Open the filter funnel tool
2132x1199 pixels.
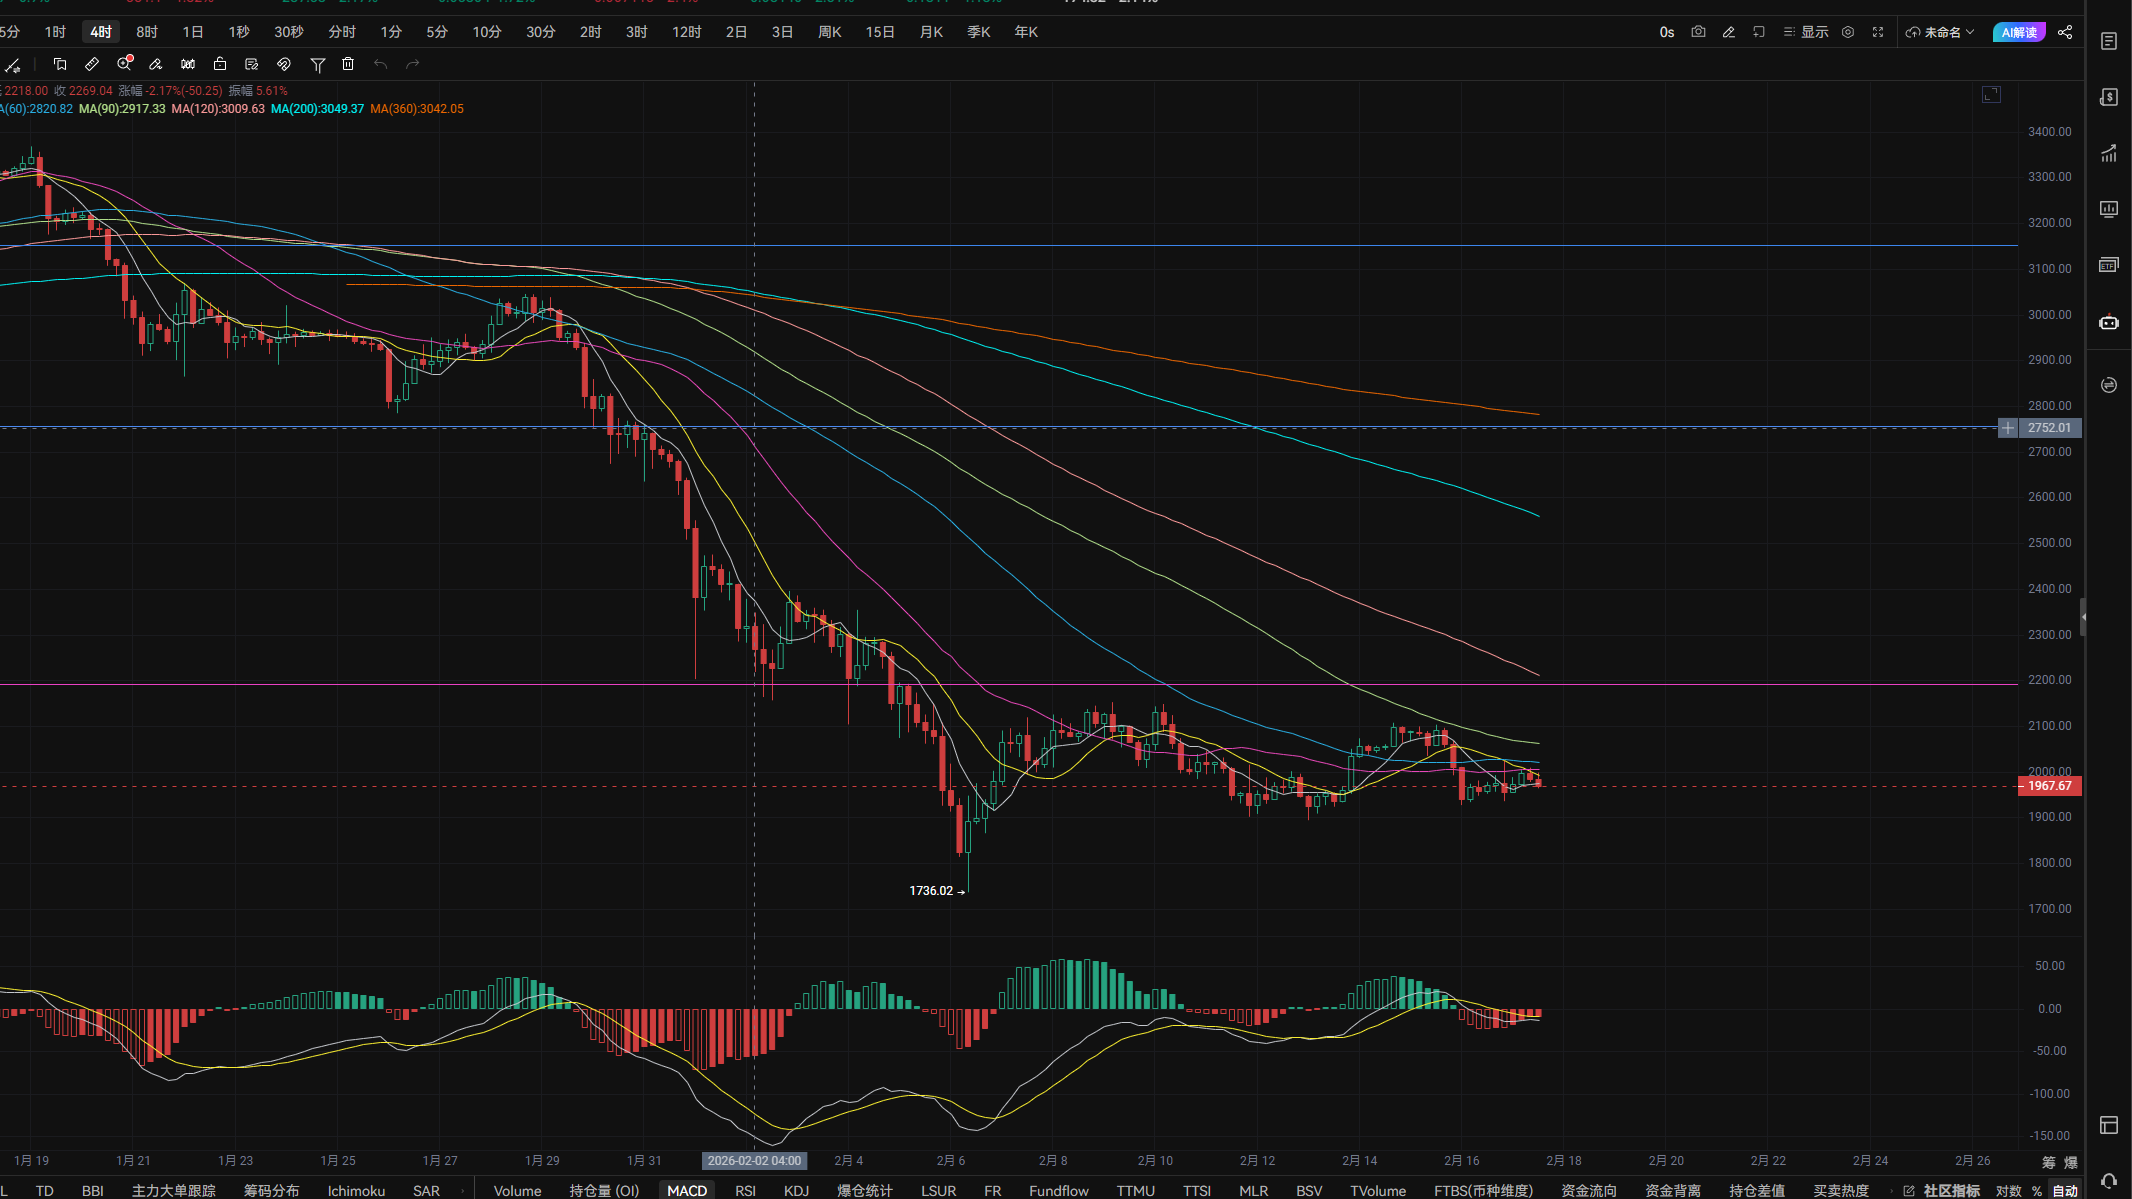pyautogui.click(x=317, y=64)
